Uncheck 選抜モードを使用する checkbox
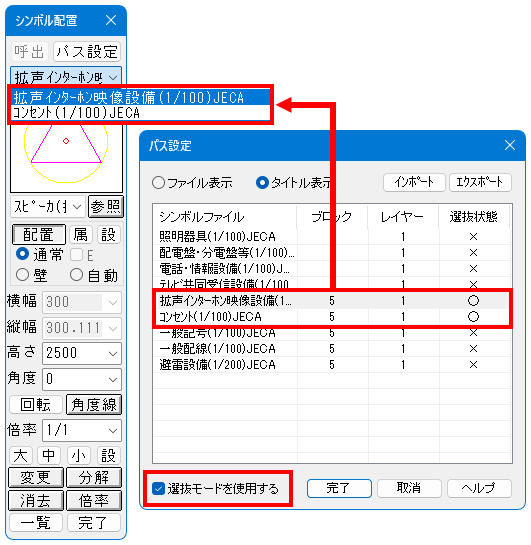The image size is (531, 545). tap(158, 489)
